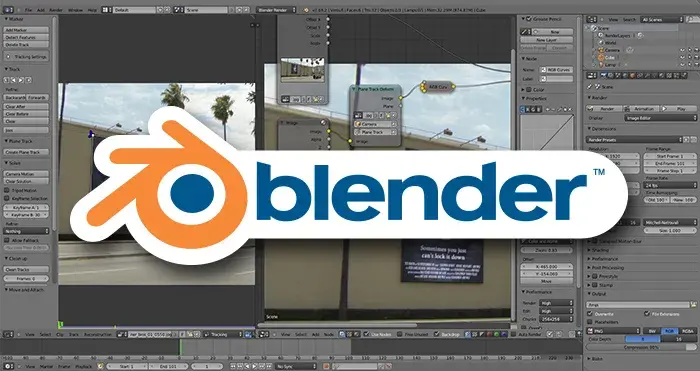Click the Lamp icon in the outliner
The height and width of the screenshot is (371, 700).
600,65
